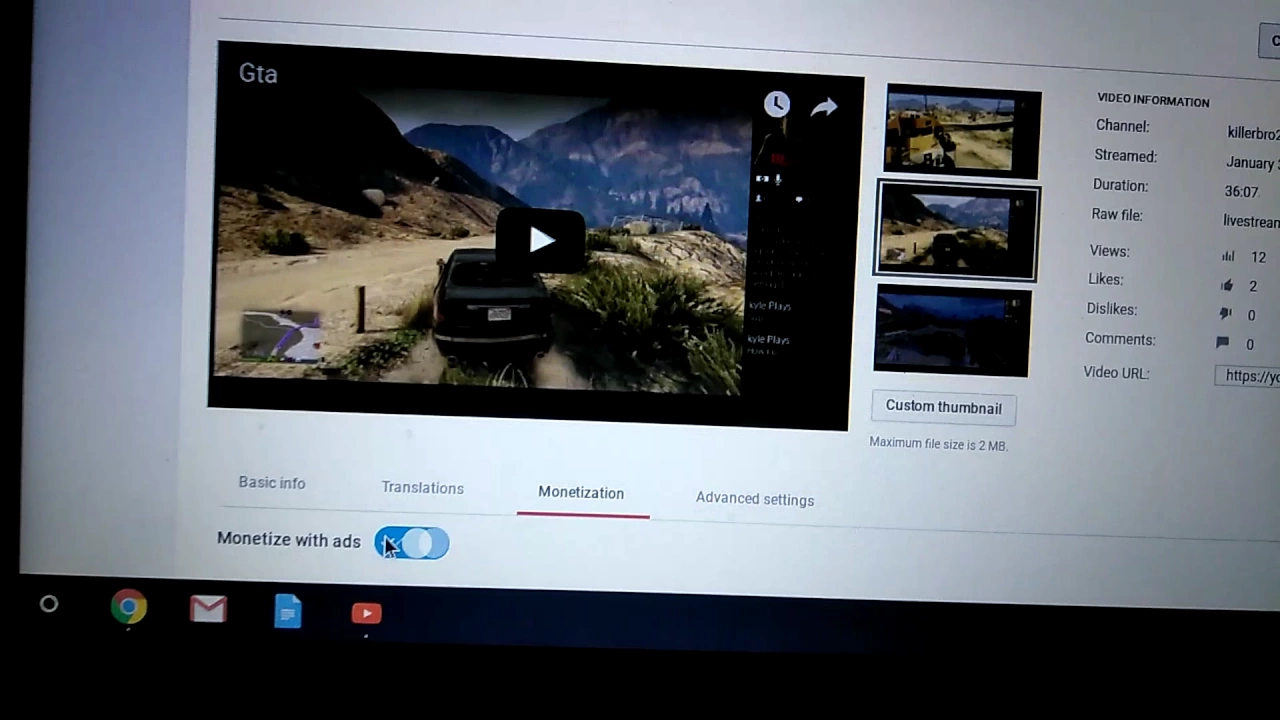Click the Comments speech bubble icon

tap(1222, 343)
